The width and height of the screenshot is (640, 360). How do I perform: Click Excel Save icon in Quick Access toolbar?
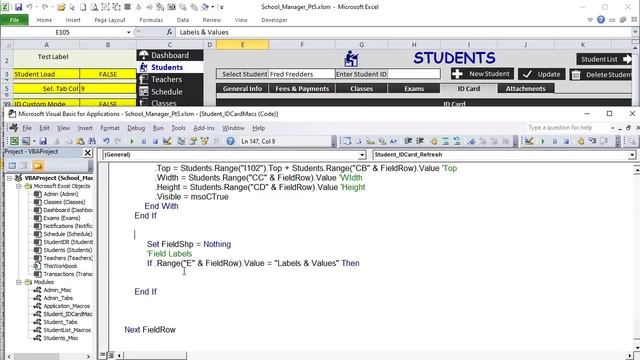tap(18, 7)
